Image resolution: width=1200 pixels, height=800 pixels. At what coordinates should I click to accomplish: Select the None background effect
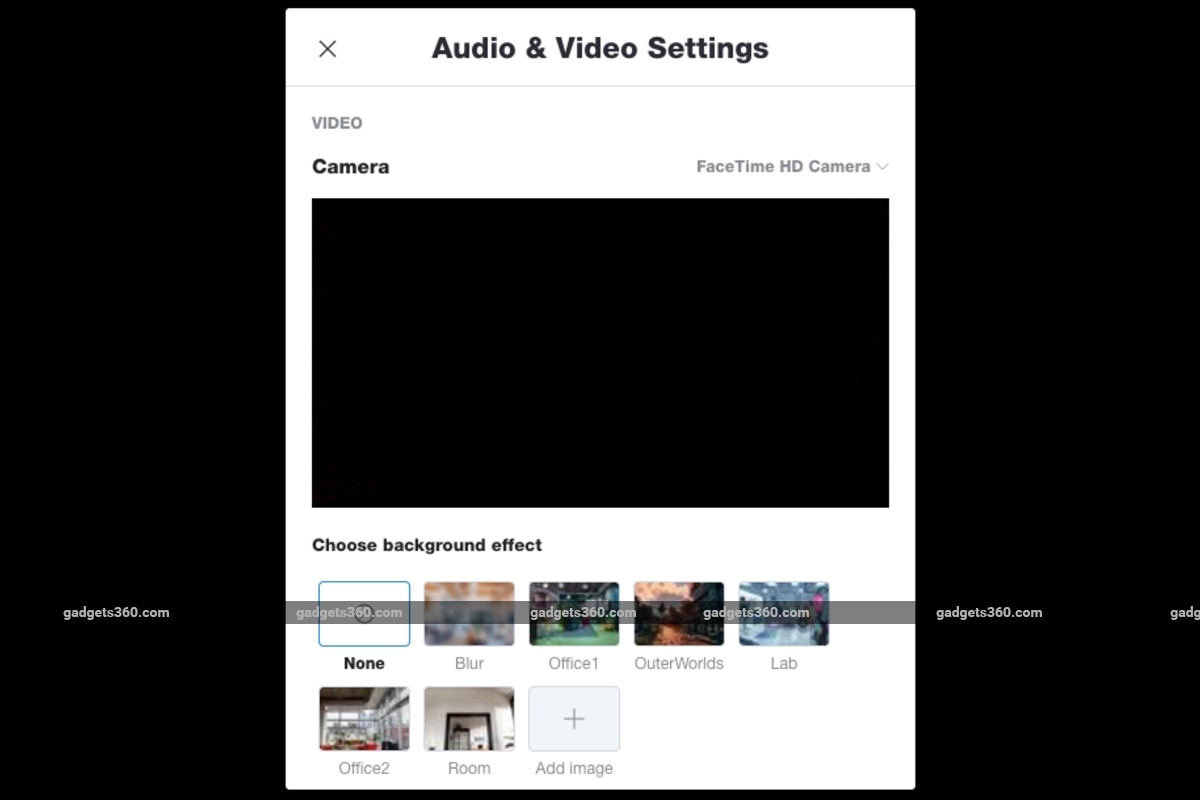click(x=364, y=614)
